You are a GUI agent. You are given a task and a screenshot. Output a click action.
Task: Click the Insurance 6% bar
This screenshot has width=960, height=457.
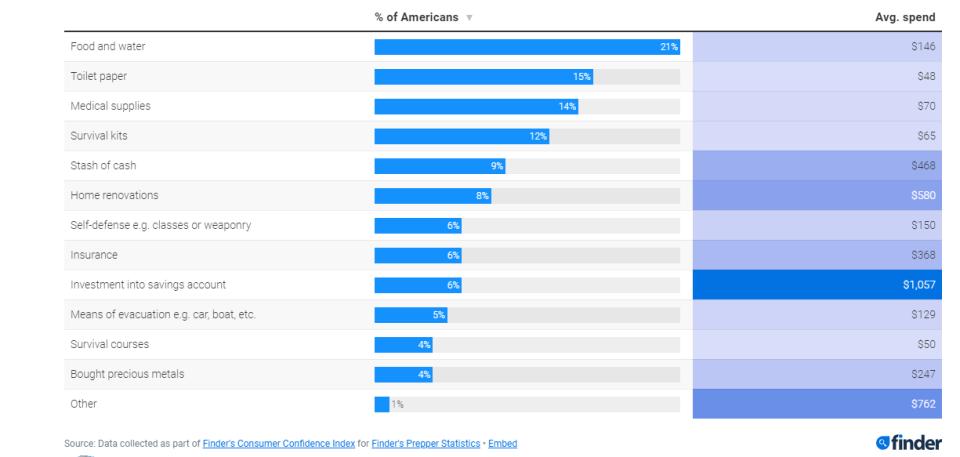coord(418,255)
